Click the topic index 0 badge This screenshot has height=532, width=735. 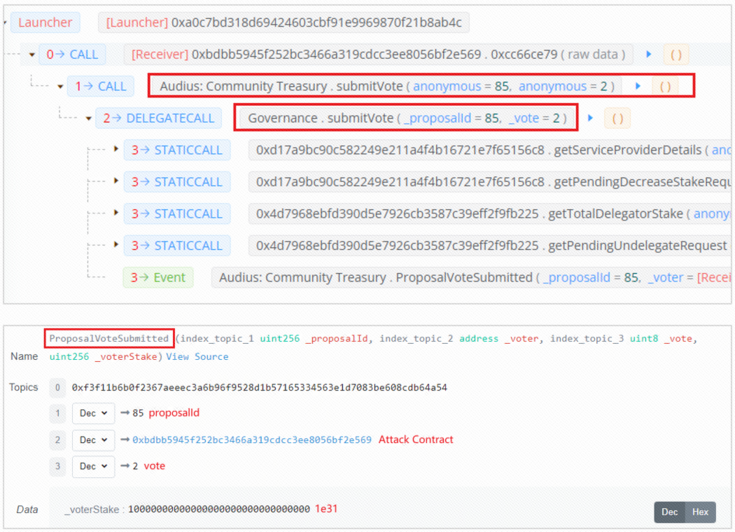pyautogui.click(x=58, y=388)
